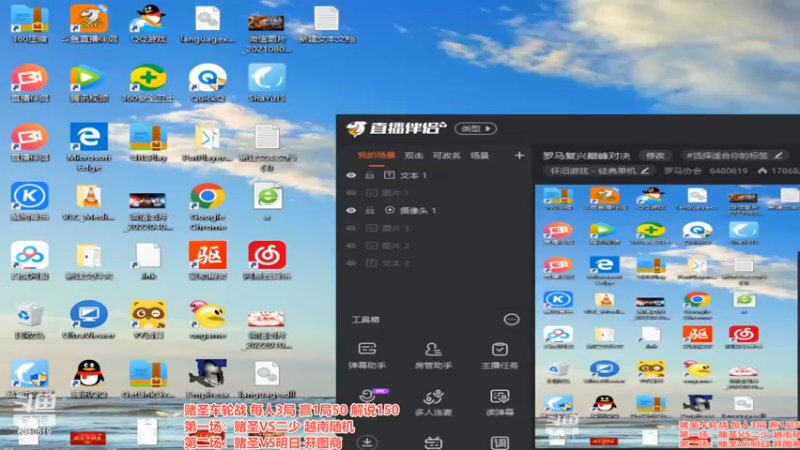Open 斗鱼直播伴侣 desktop shortcut
This screenshot has width=800, height=450.
89,24
